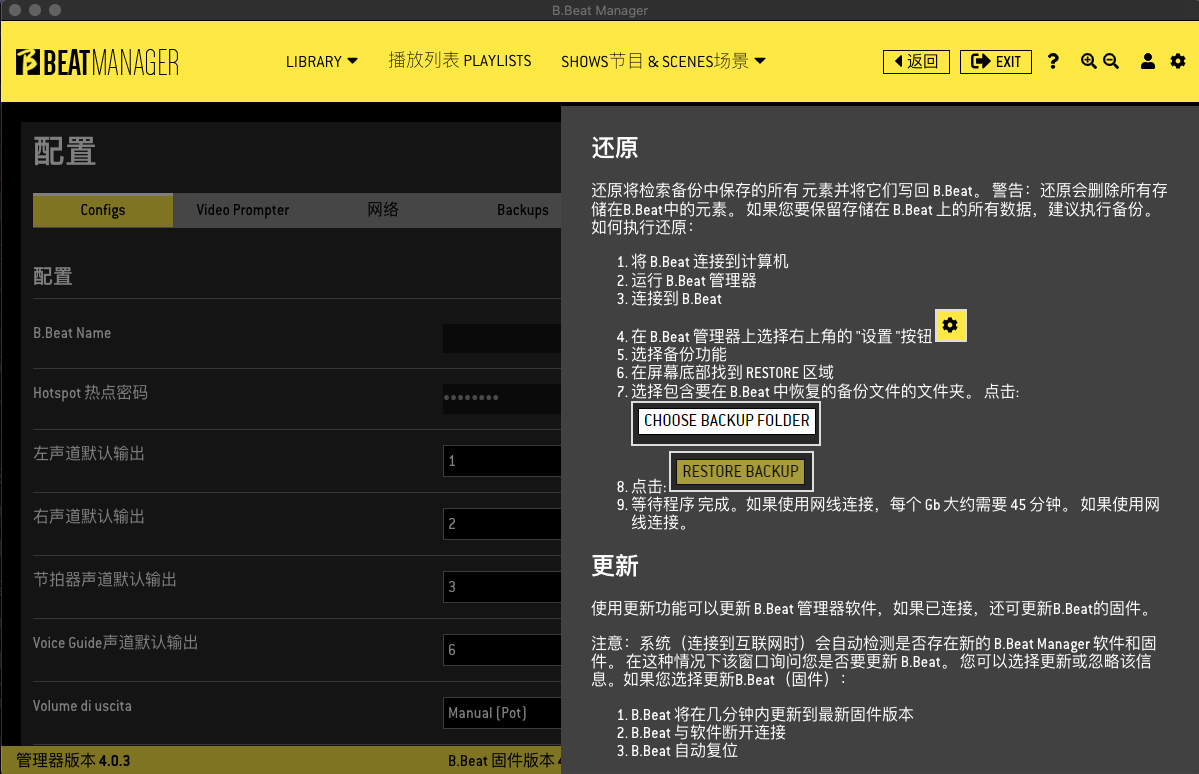The image size is (1199, 774).
Task: Click the EXIT button
Action: (996, 61)
